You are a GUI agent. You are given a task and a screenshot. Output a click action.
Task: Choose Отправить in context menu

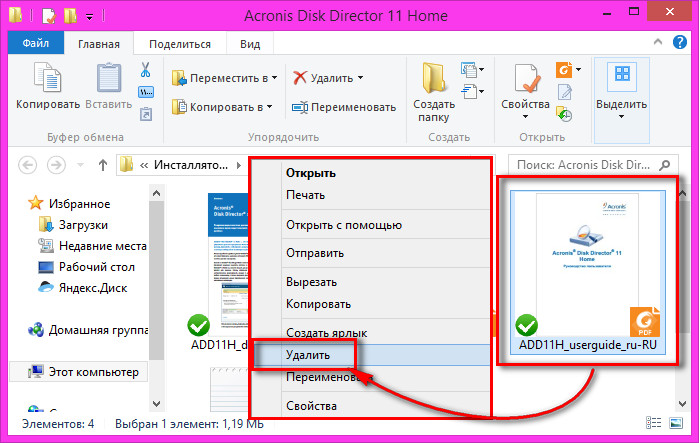(x=315, y=253)
